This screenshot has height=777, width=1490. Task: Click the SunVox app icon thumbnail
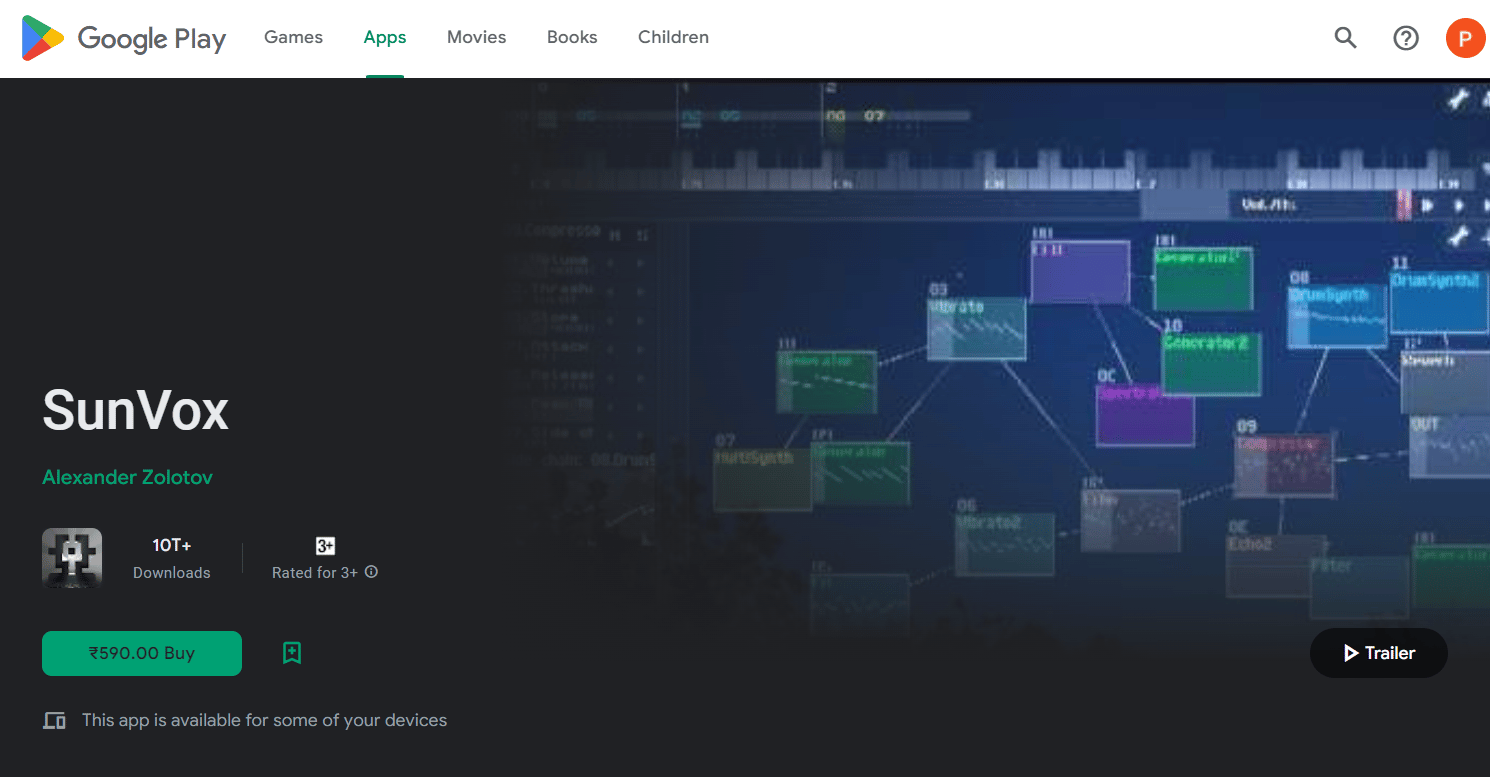pyautogui.click(x=72, y=558)
